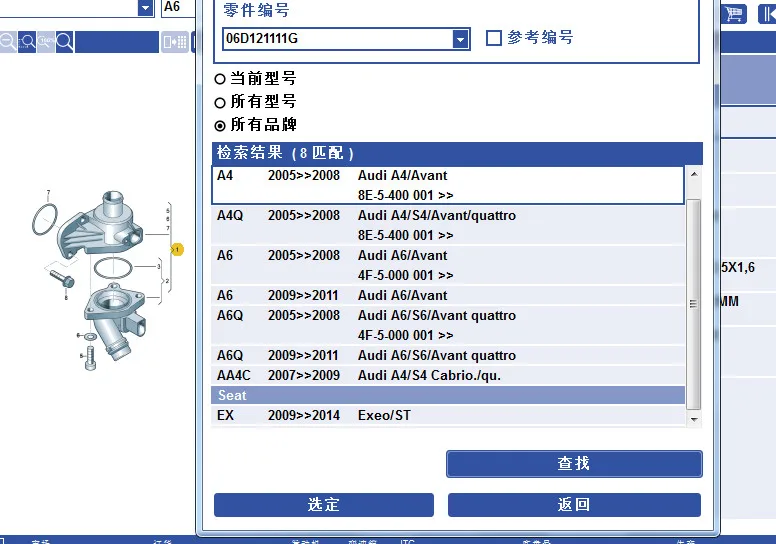
Task: Select the 所有型号 radio button
Action: click(x=220, y=102)
